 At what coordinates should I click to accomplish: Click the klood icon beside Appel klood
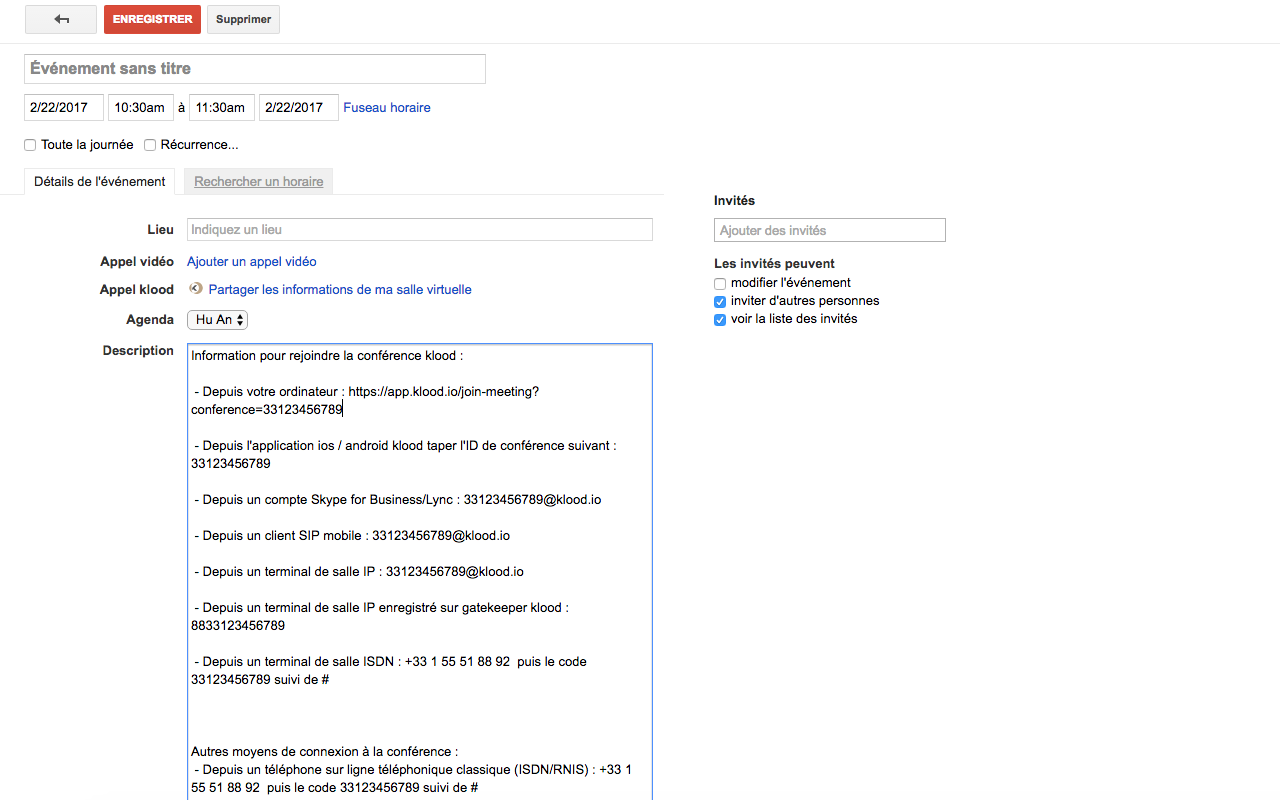(x=196, y=289)
